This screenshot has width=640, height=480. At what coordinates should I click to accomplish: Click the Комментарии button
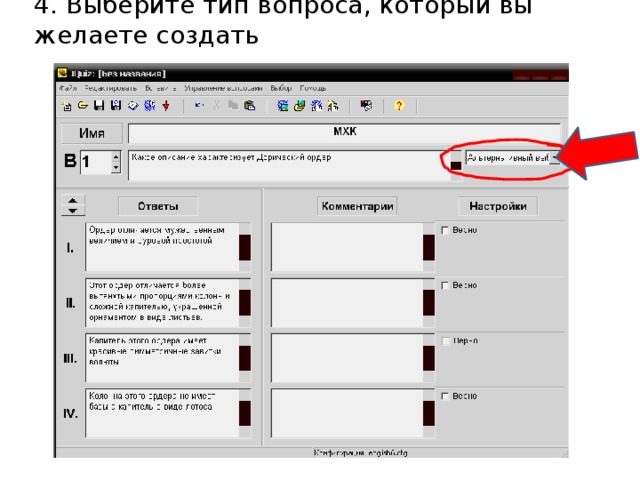pyautogui.click(x=357, y=206)
